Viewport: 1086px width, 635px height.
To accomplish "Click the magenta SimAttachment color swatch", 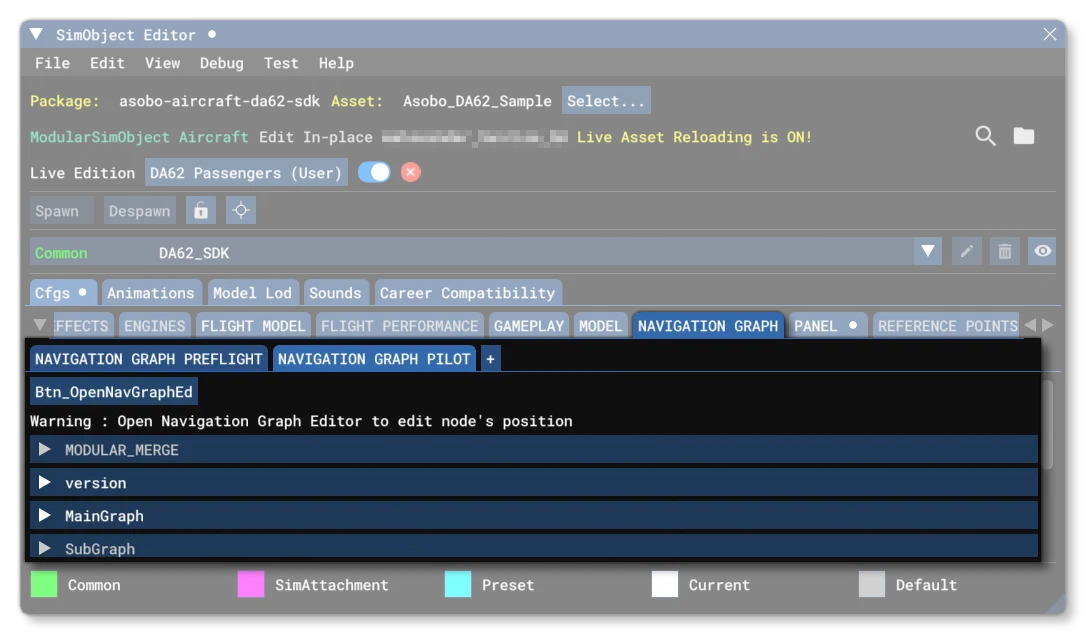I will pyautogui.click(x=251, y=584).
